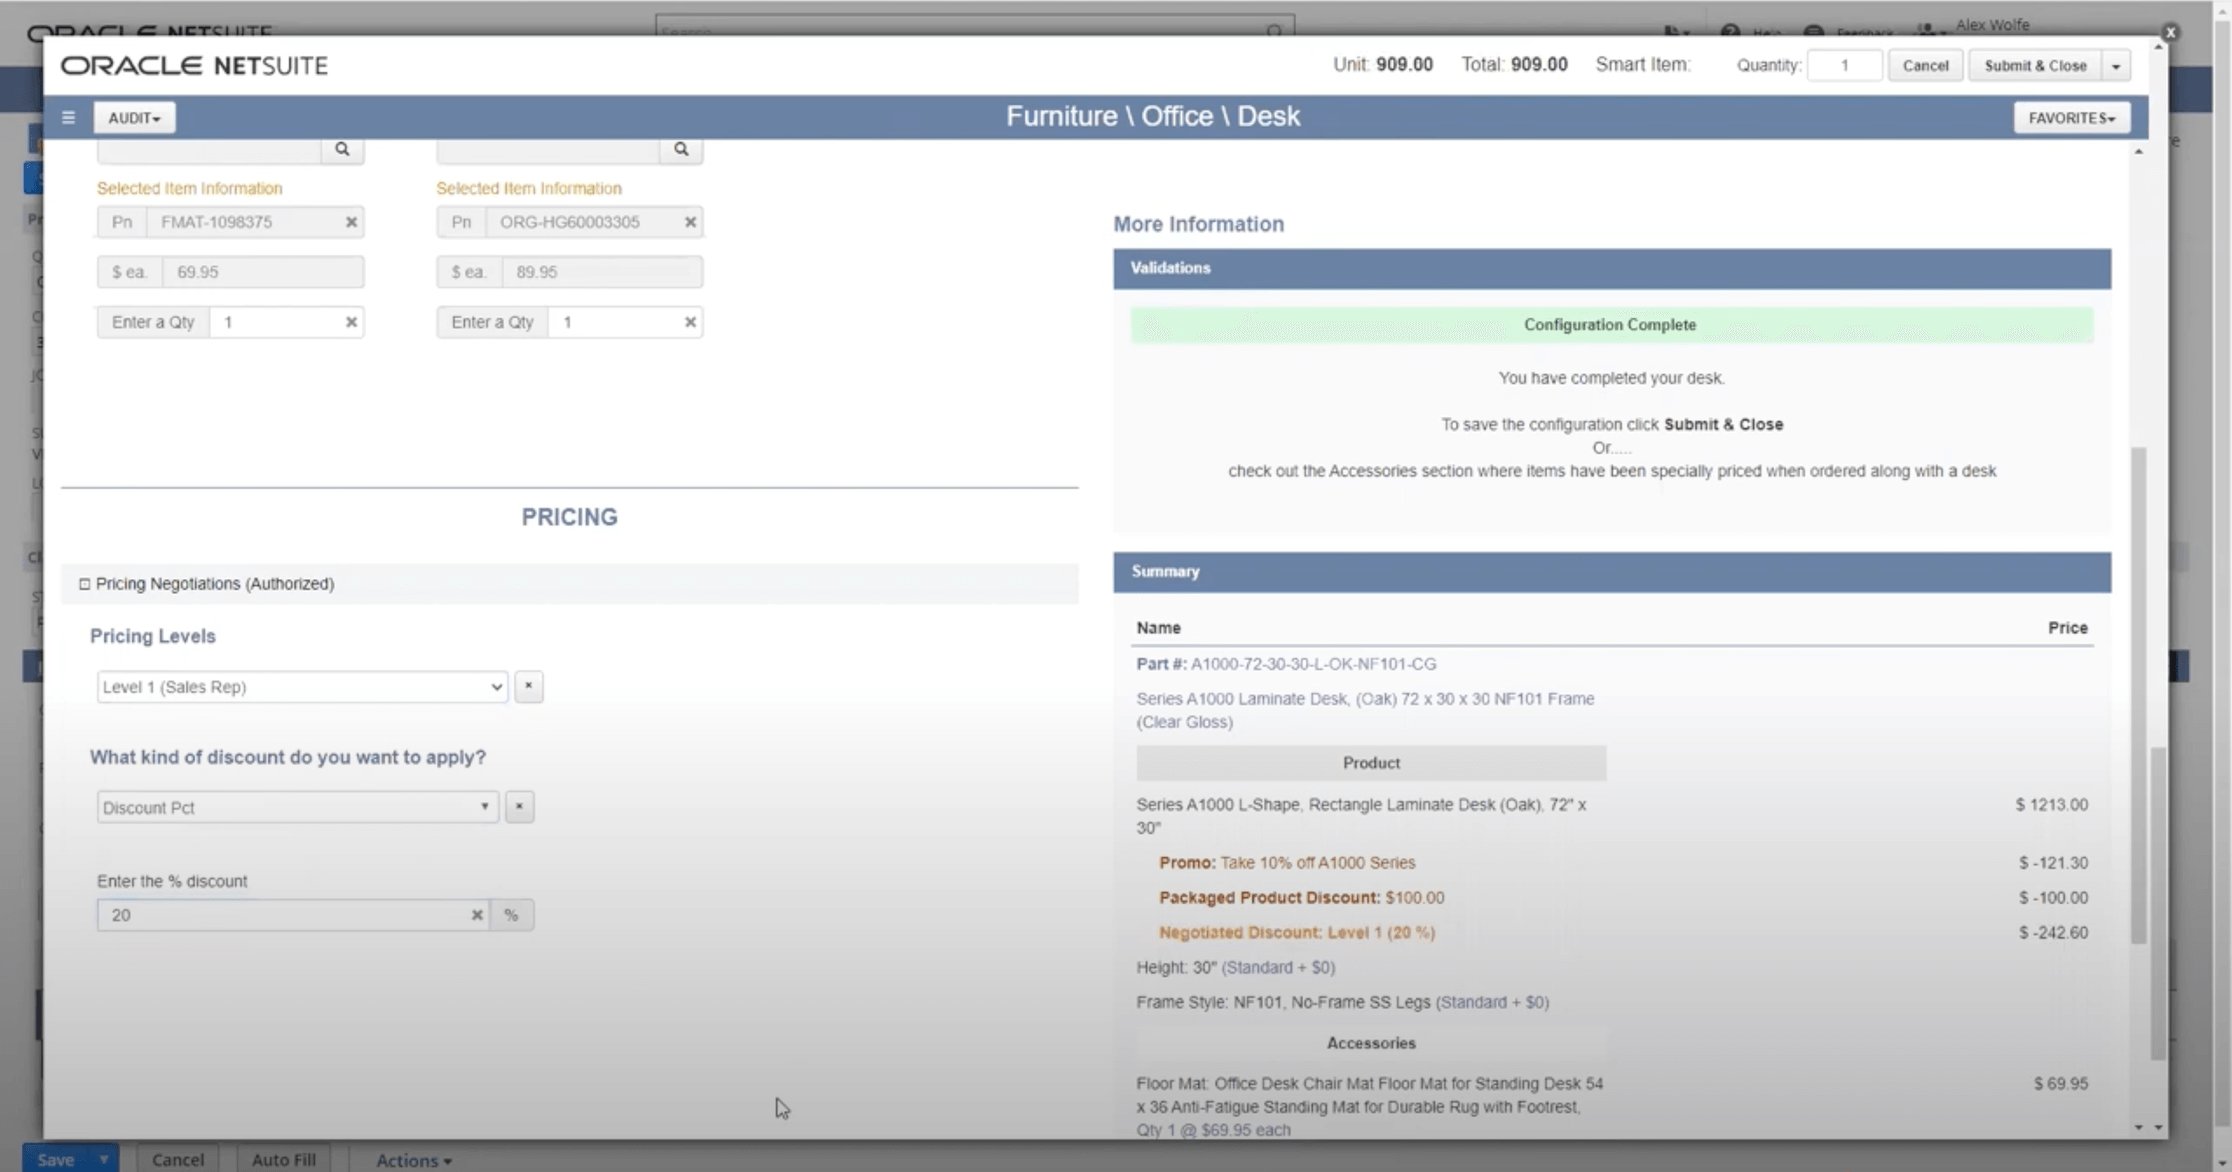Clear the 20 percent discount value
Viewport: 2232px width, 1172px height.
point(477,915)
